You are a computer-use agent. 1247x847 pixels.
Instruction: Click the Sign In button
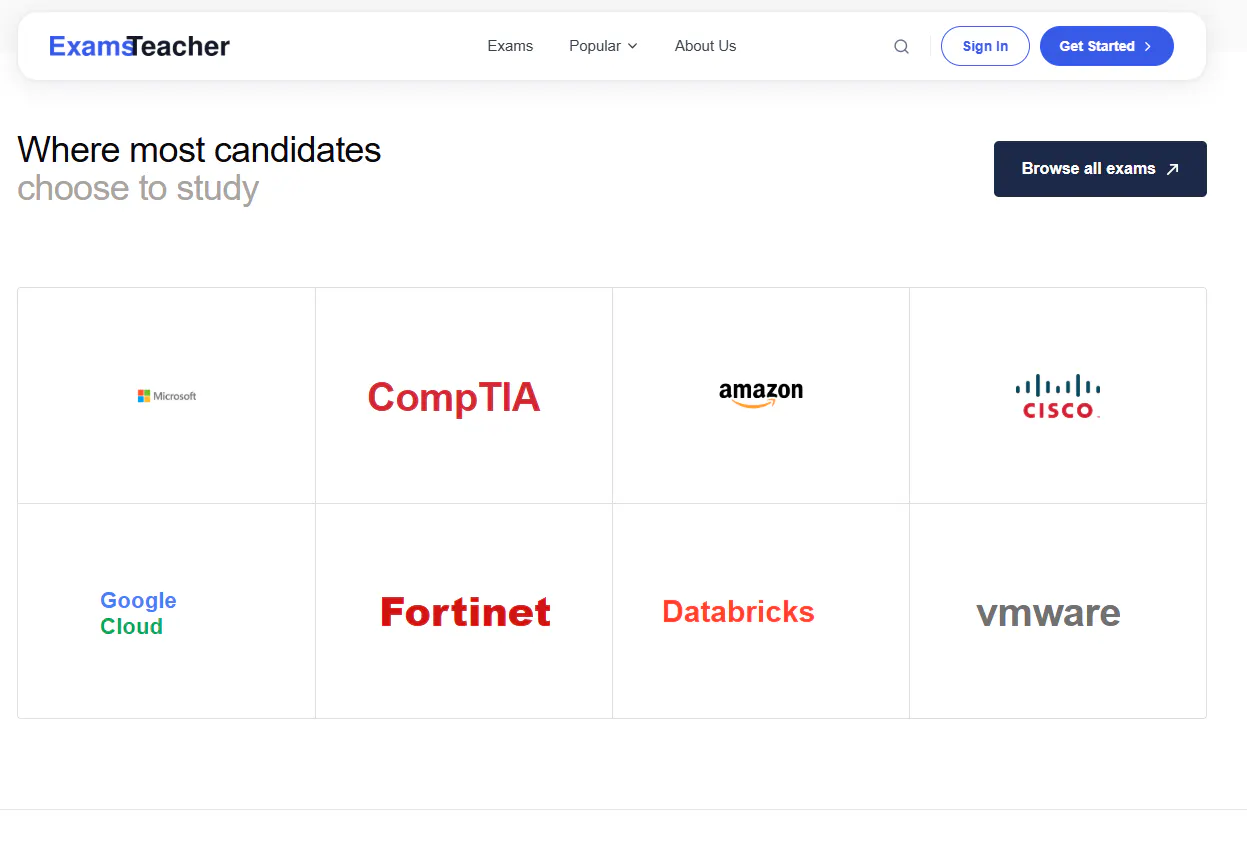tap(985, 46)
